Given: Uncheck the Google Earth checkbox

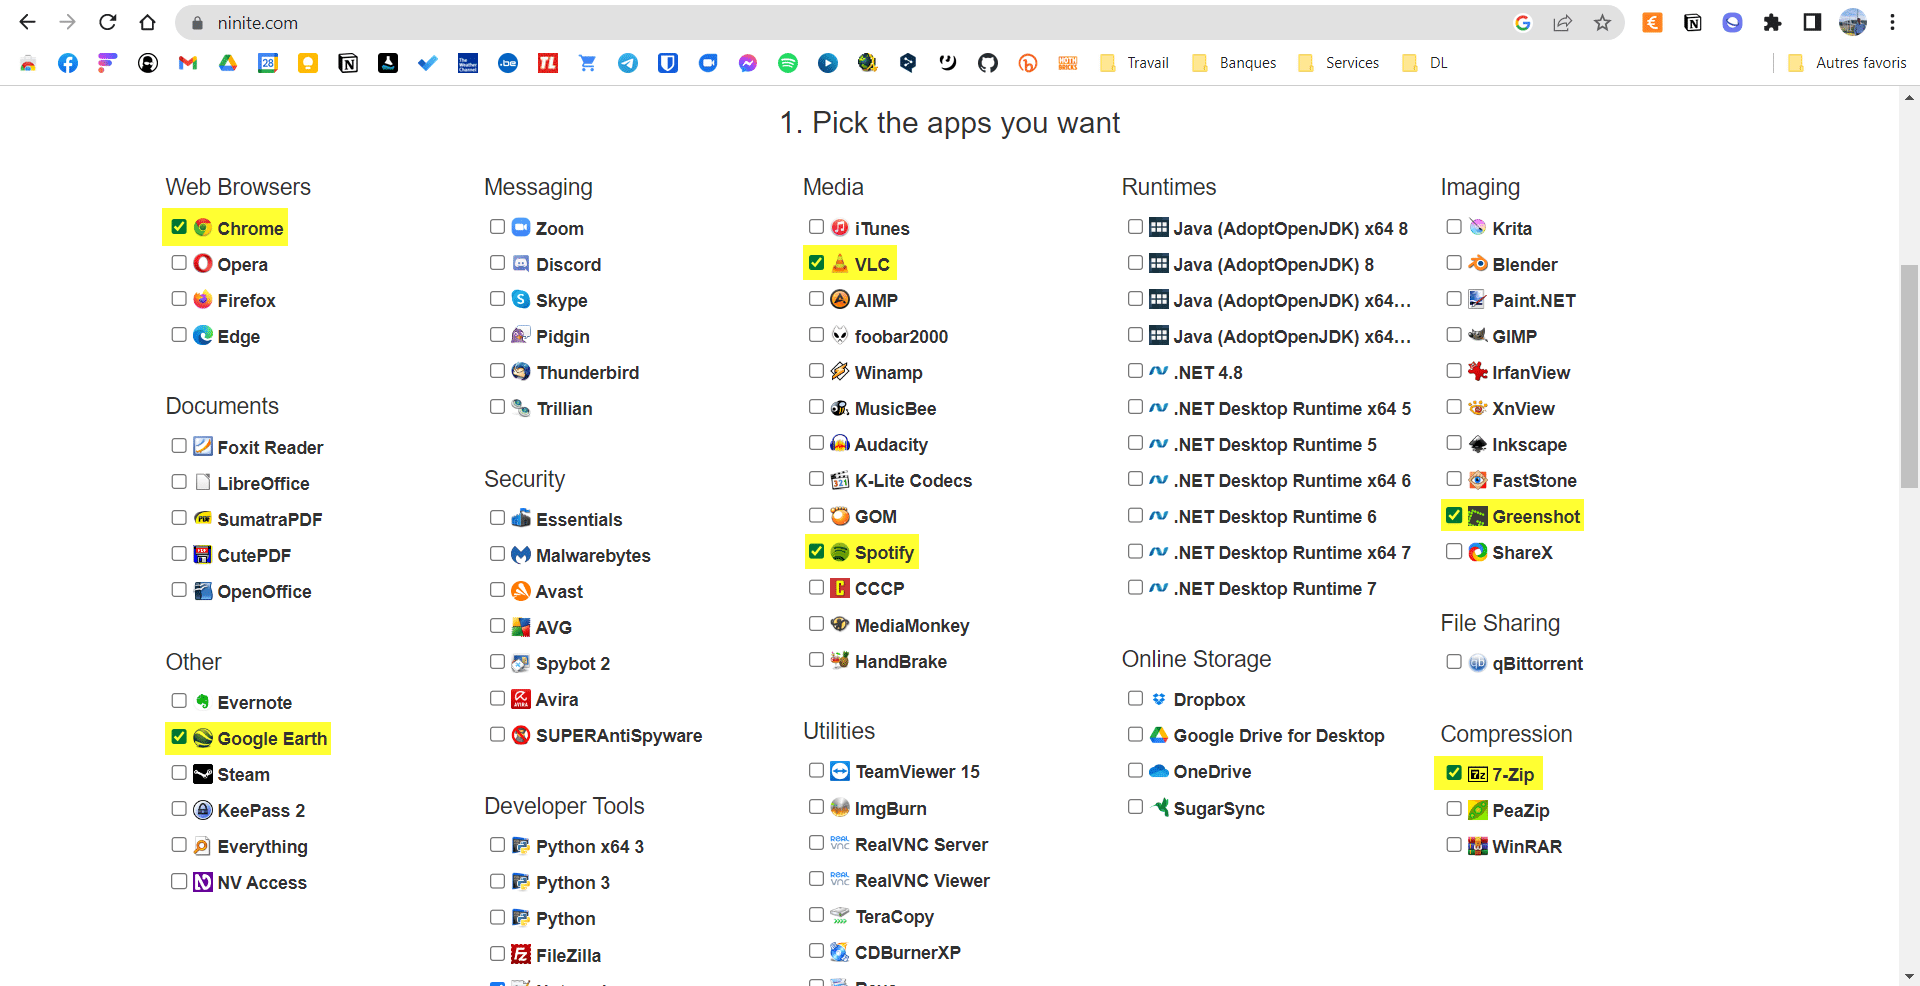Looking at the screenshot, I should pos(179,736).
